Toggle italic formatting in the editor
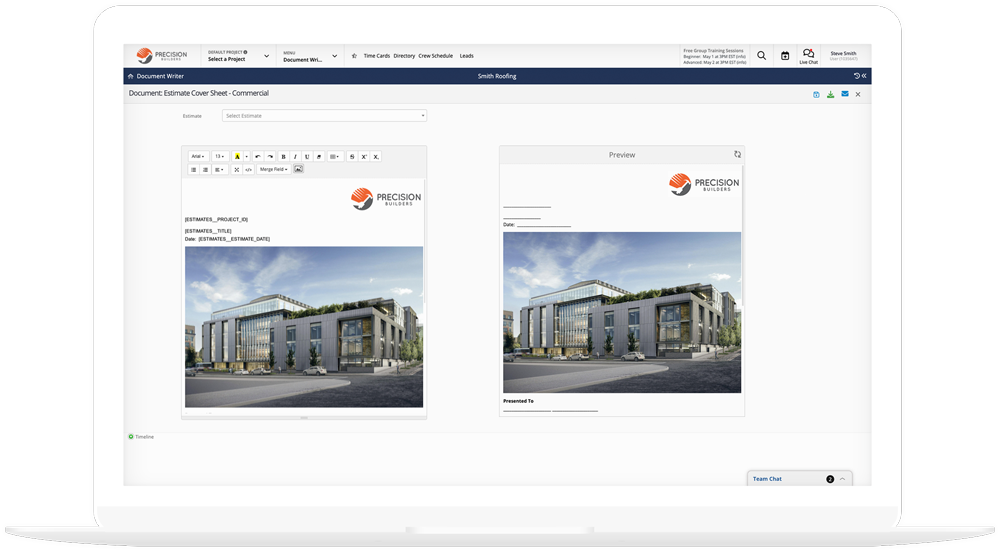 pos(295,157)
